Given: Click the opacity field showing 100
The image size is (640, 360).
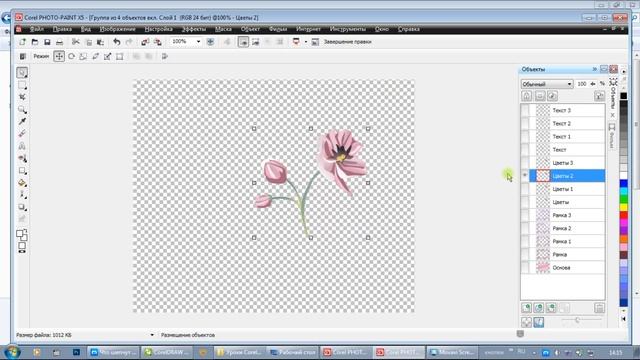Looking at the screenshot, I should [x=582, y=84].
